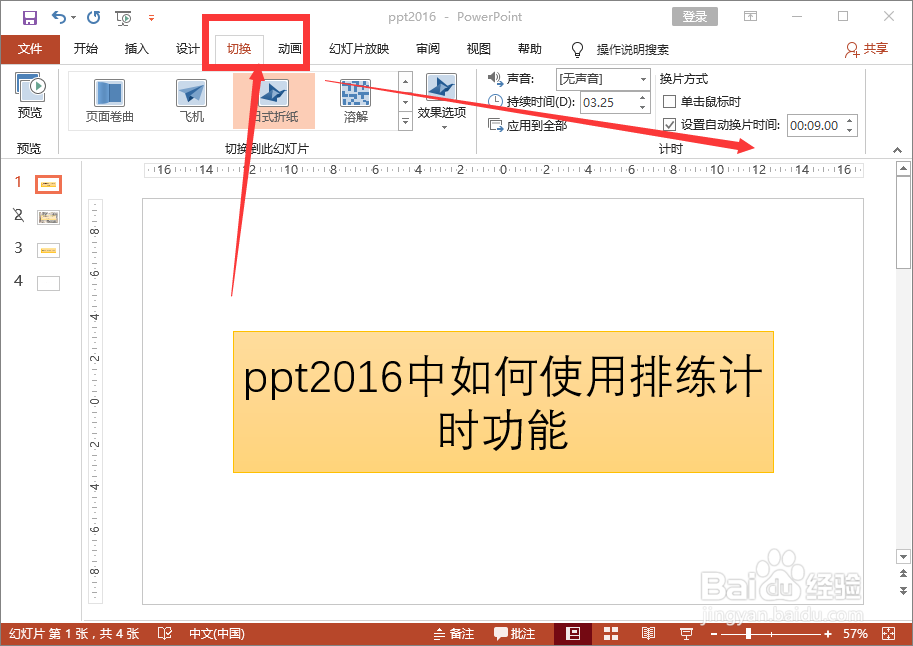913x646 pixels.
Task: Click the 预览 preview transition button
Action: coord(30,97)
